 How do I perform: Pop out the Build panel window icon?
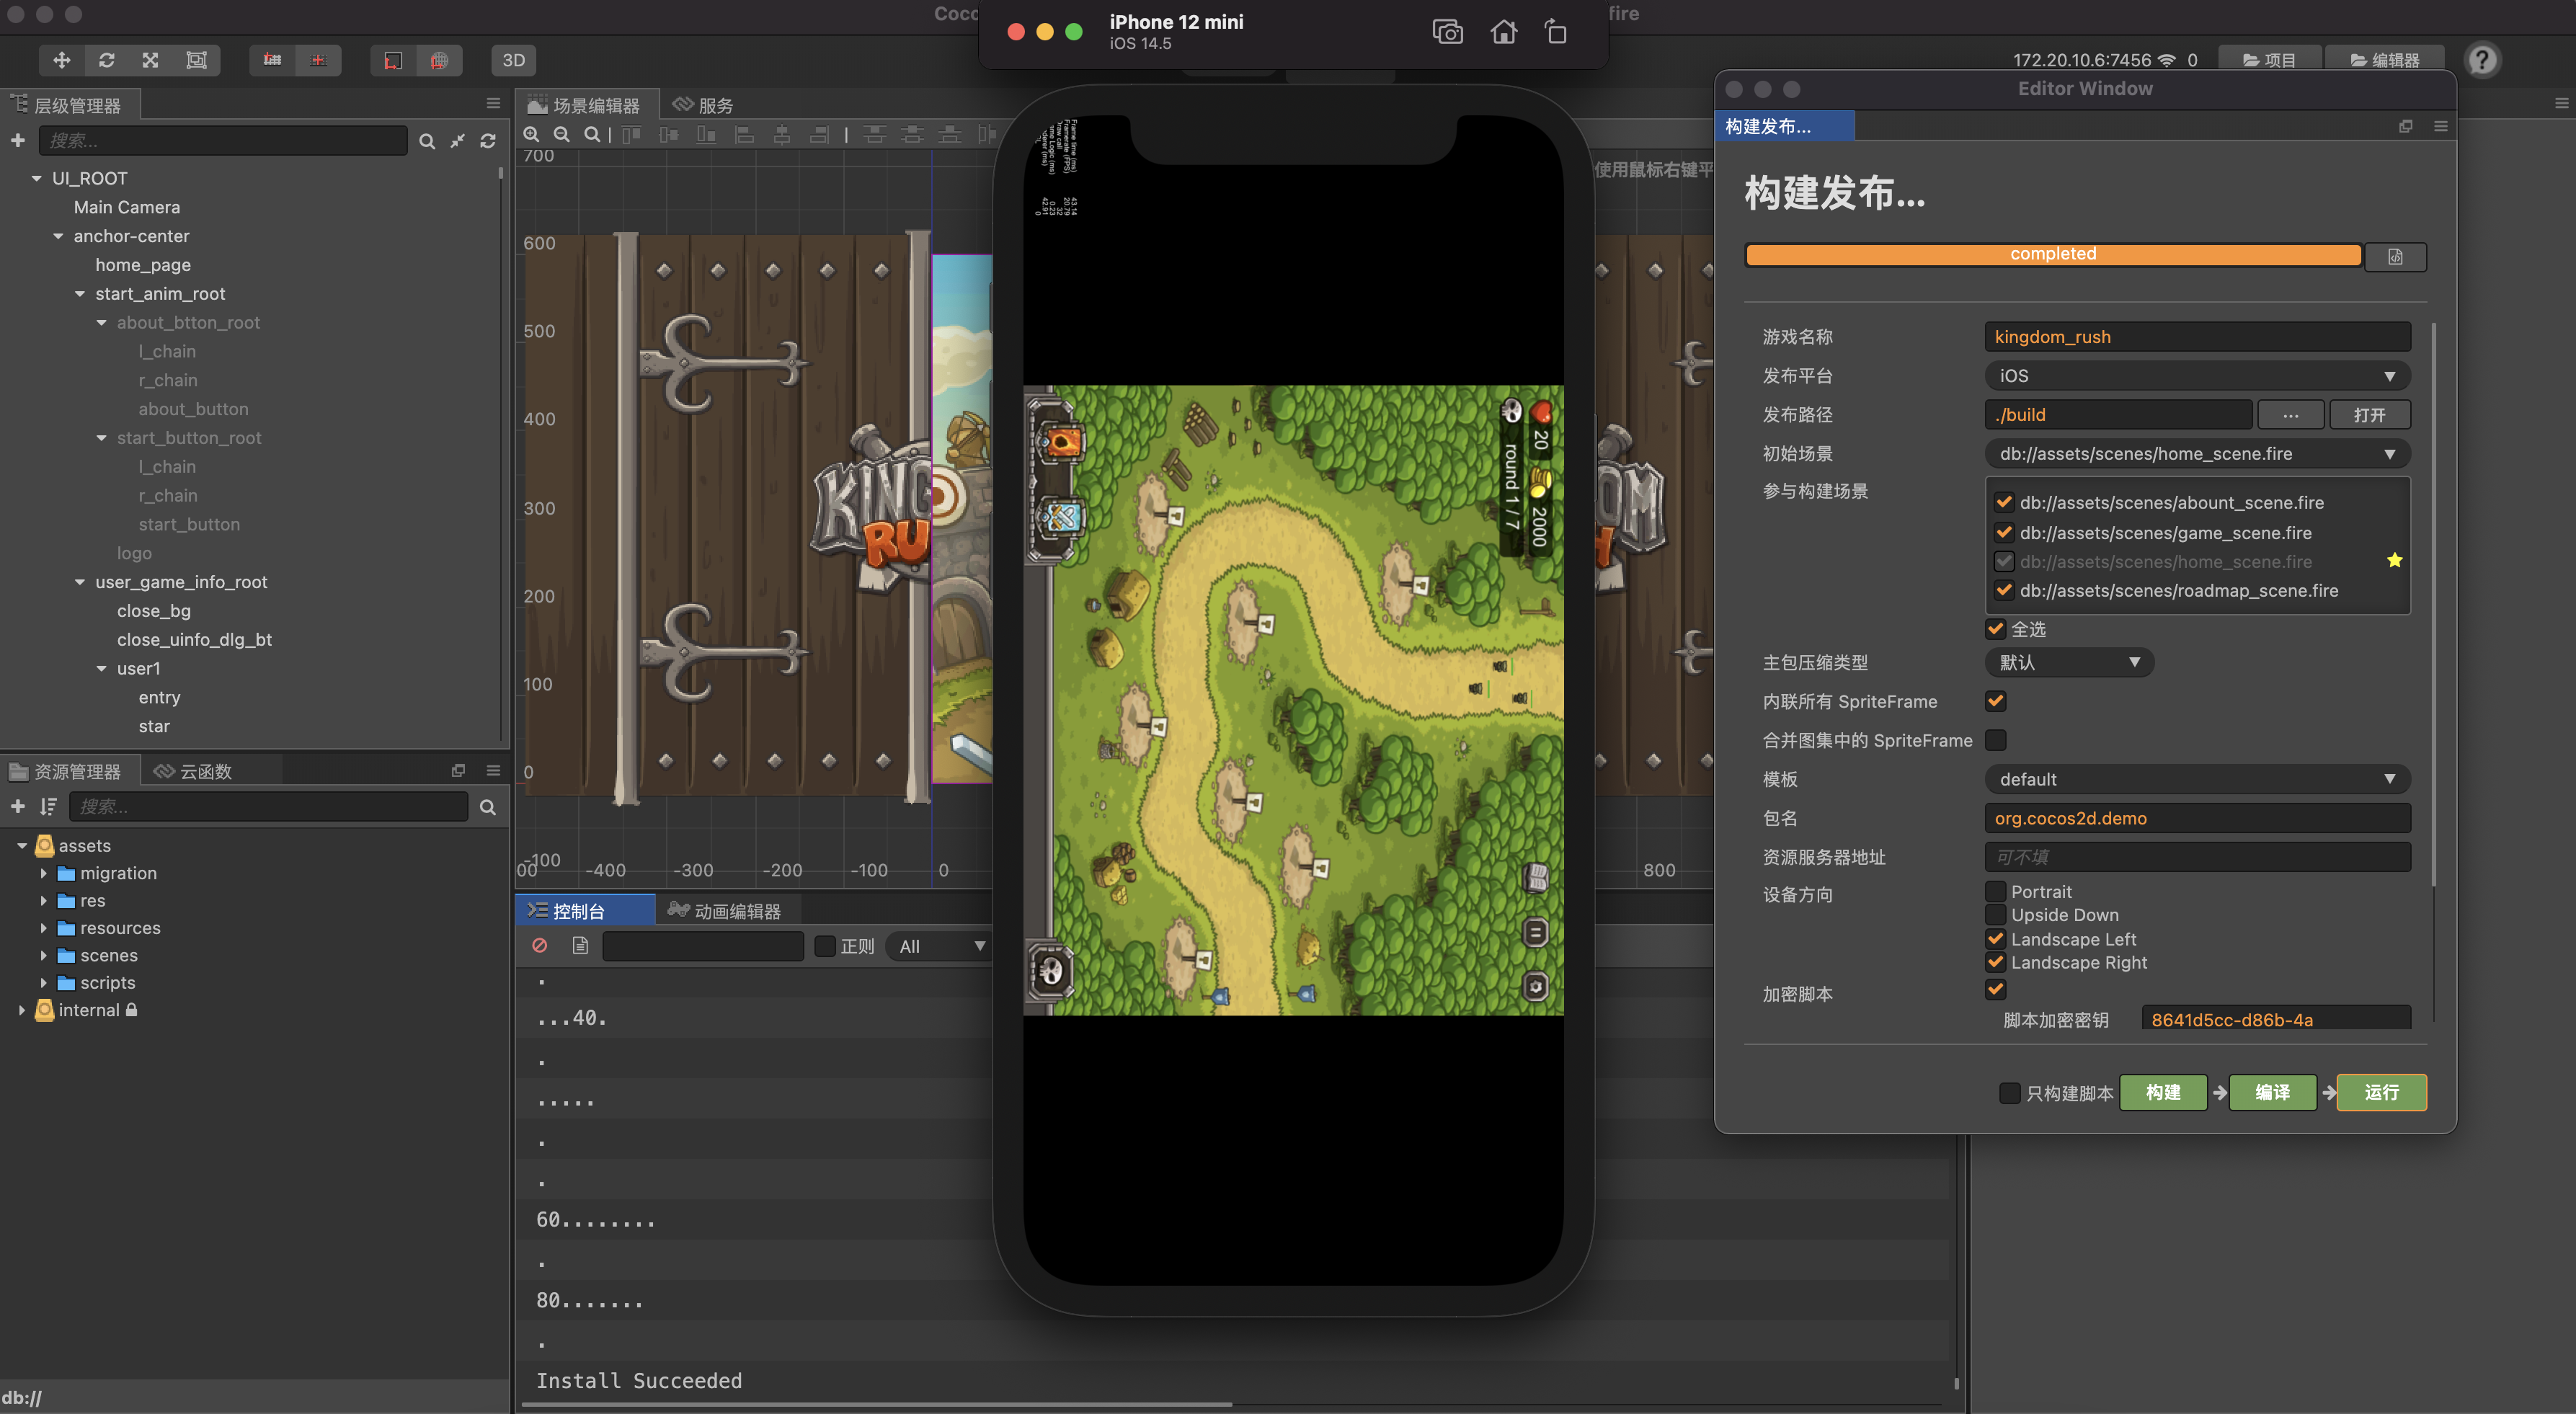pyautogui.click(x=2406, y=126)
